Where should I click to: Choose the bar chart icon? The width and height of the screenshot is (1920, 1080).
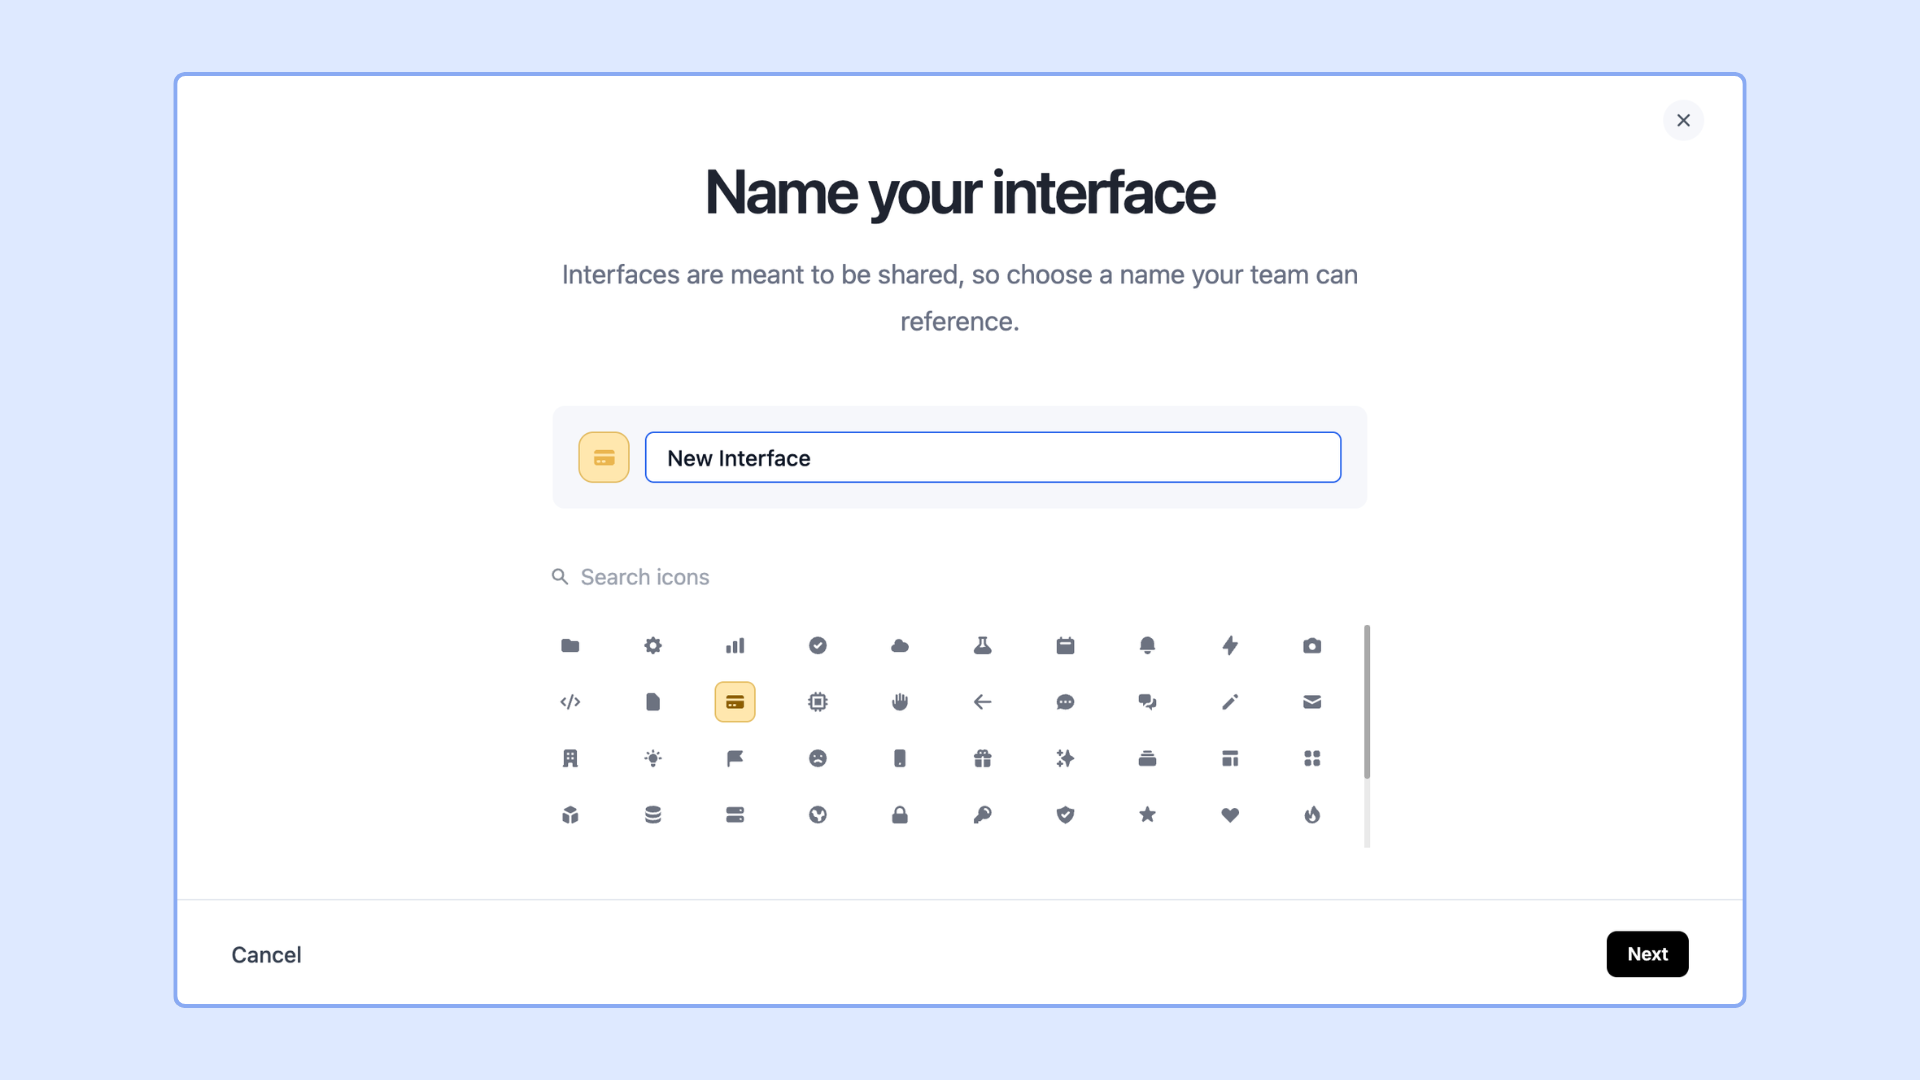tap(735, 646)
